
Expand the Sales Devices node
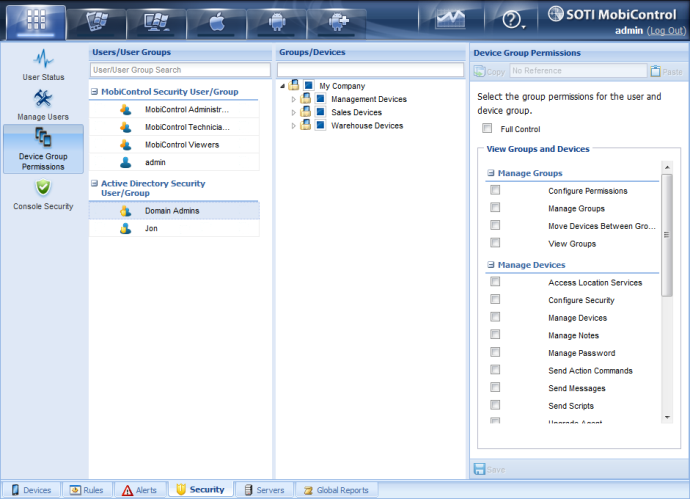tap(294, 113)
